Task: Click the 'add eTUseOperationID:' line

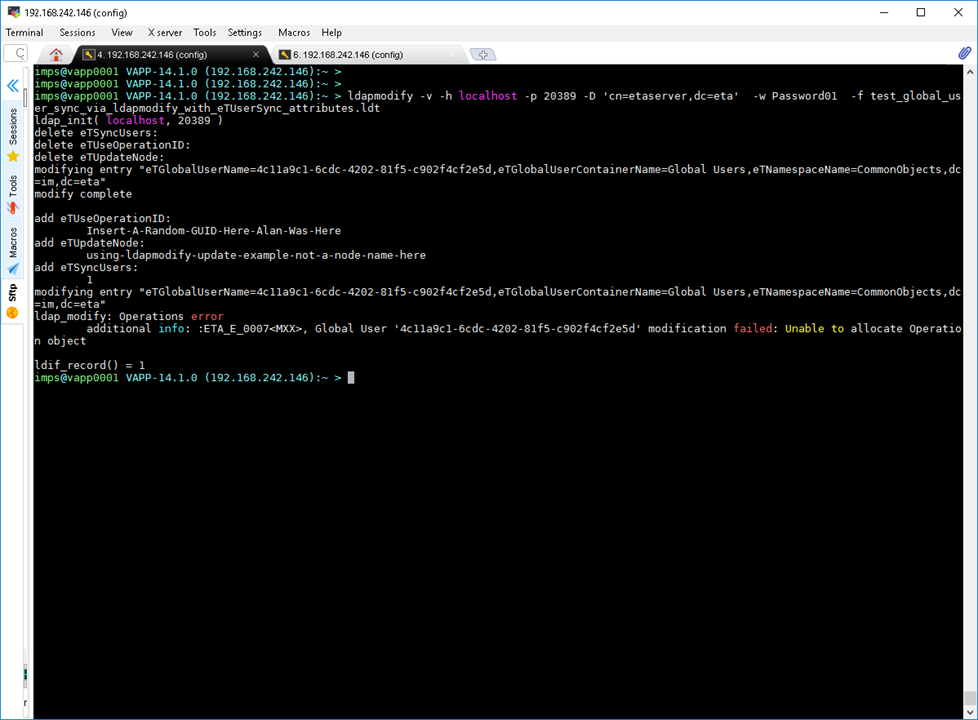Action: point(102,218)
